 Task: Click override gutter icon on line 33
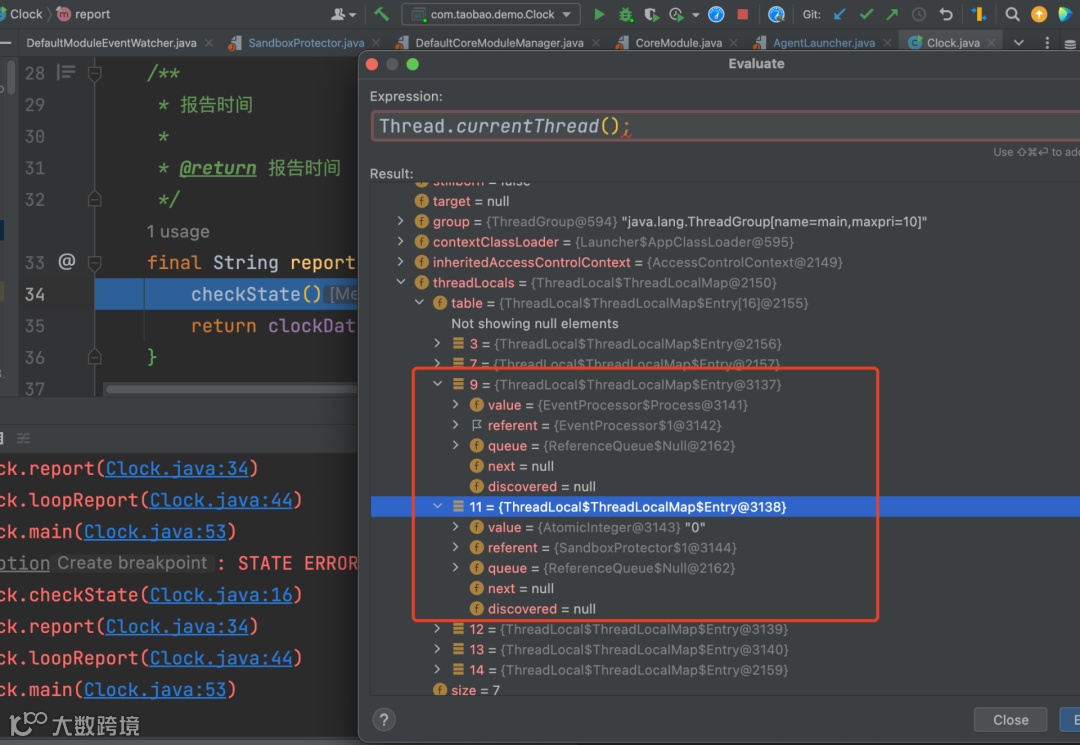[x=66, y=262]
